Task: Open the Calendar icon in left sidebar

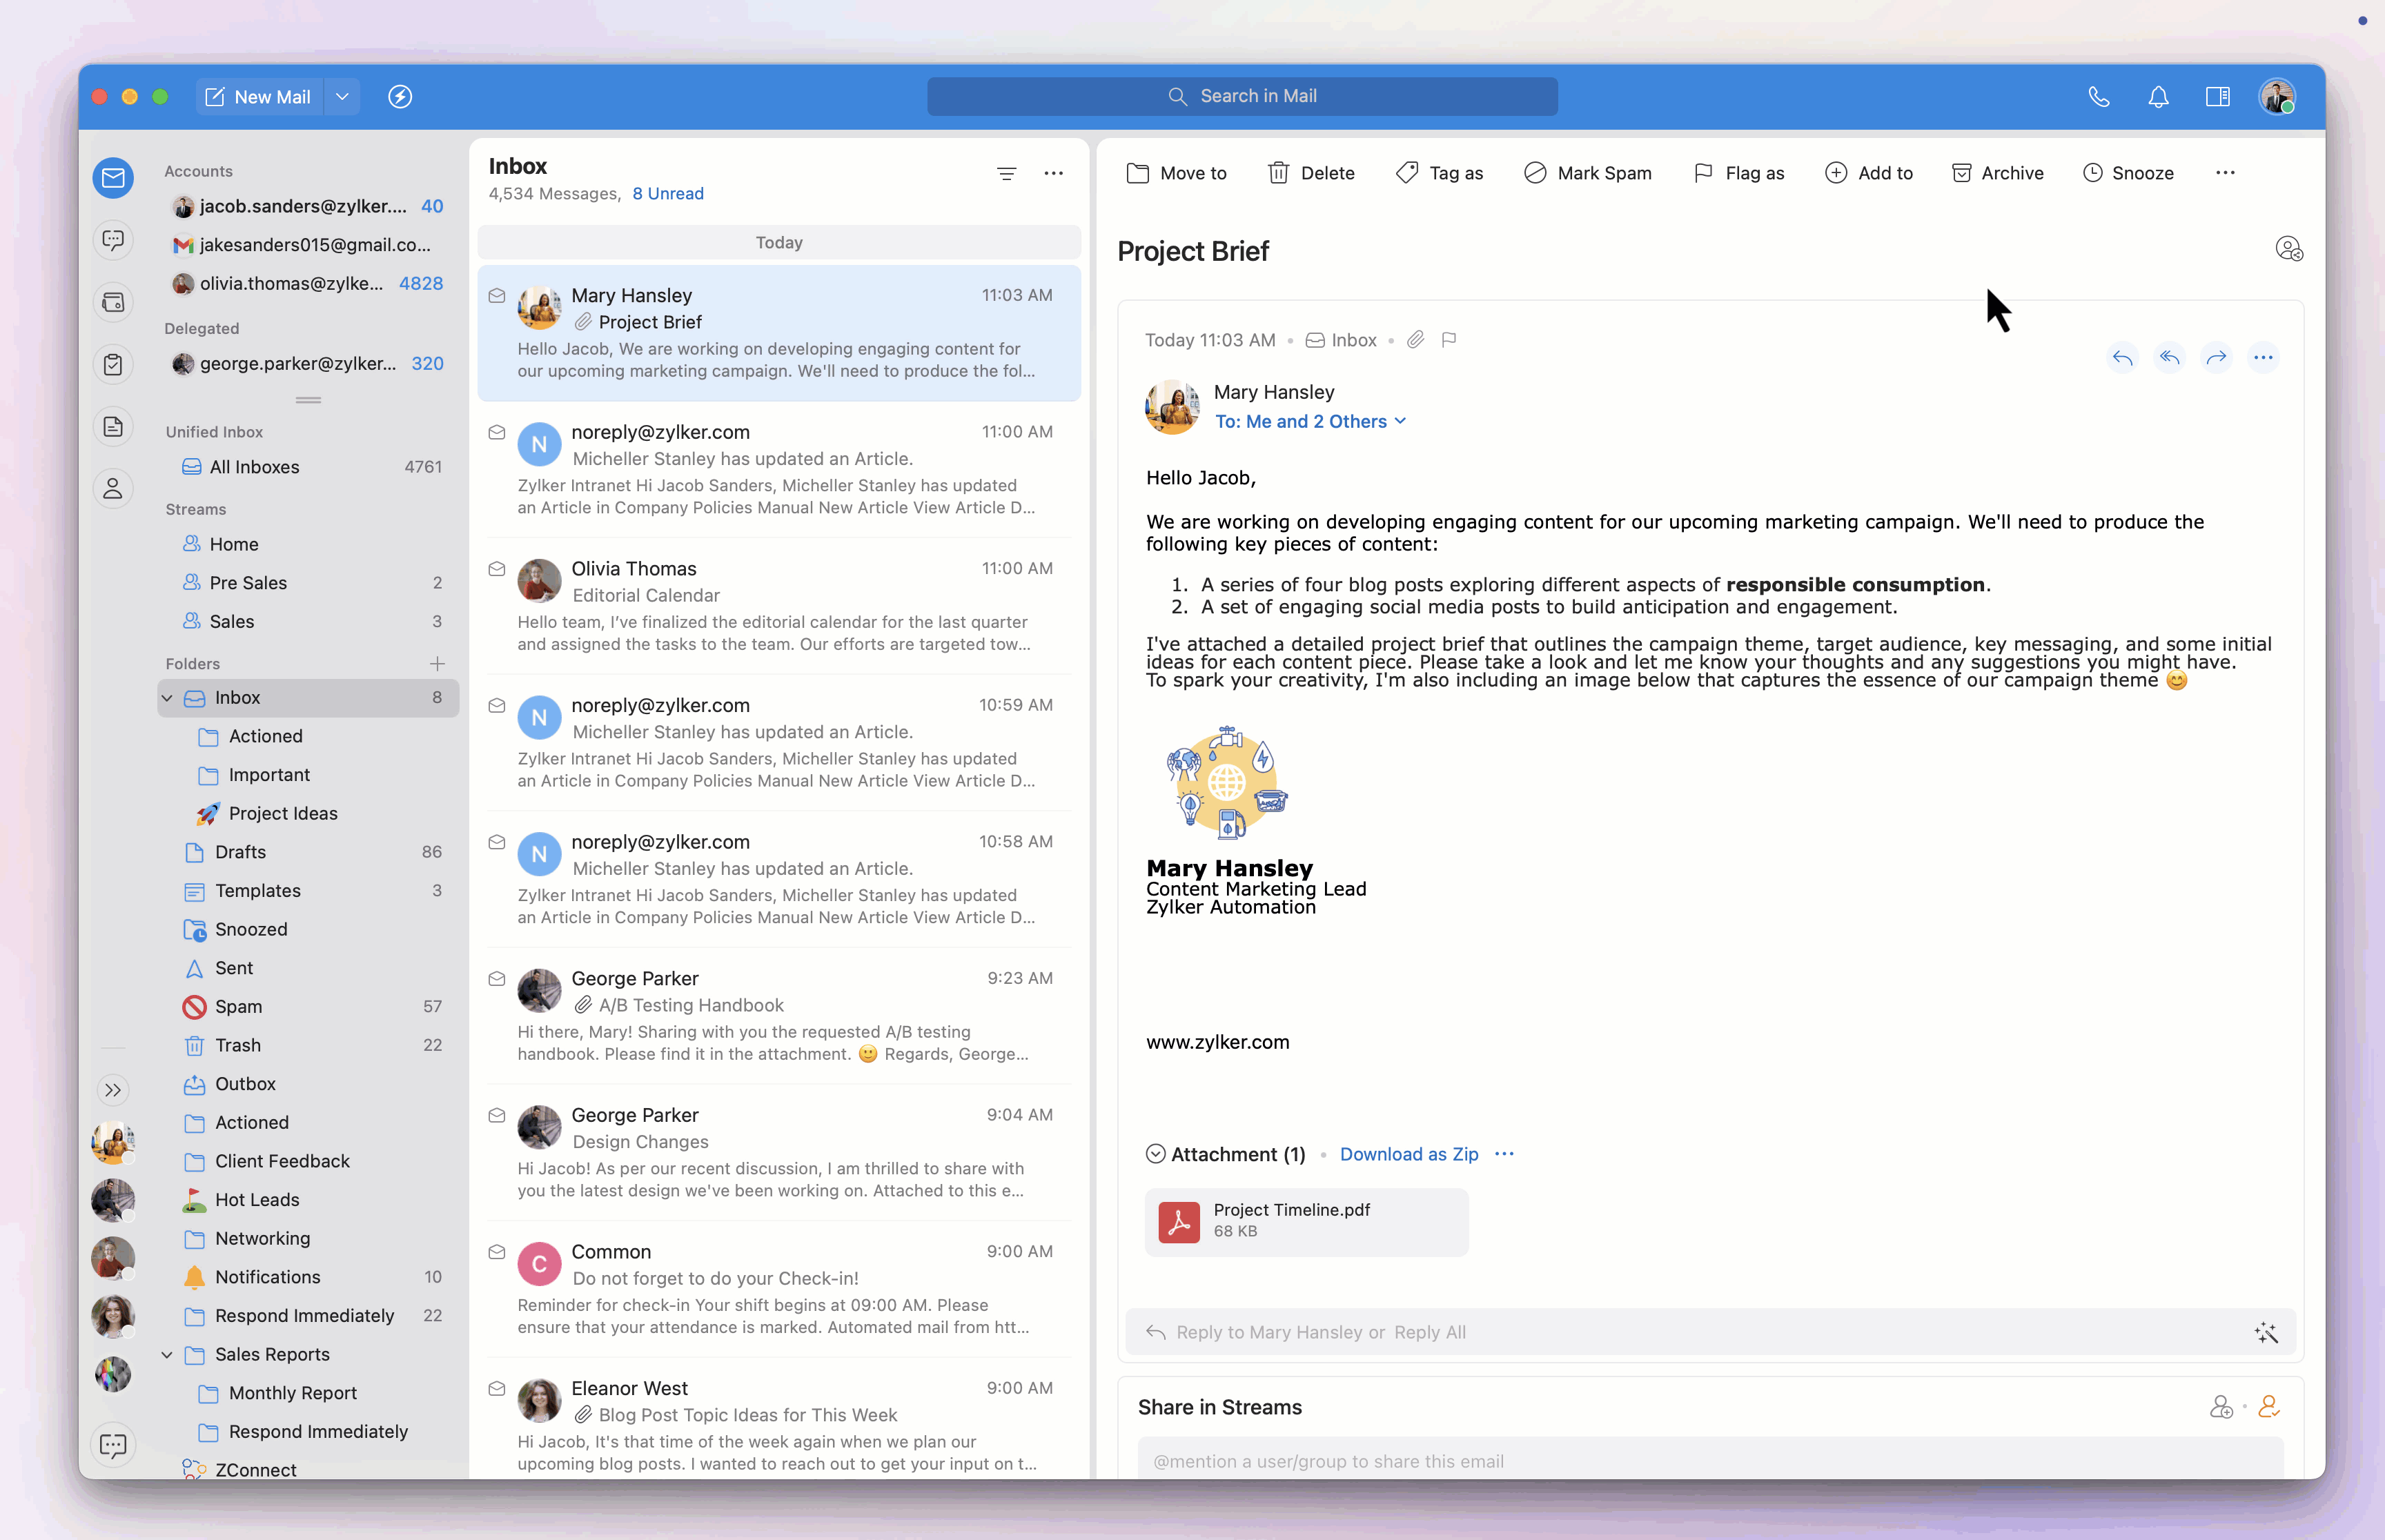Action: tap(113, 303)
